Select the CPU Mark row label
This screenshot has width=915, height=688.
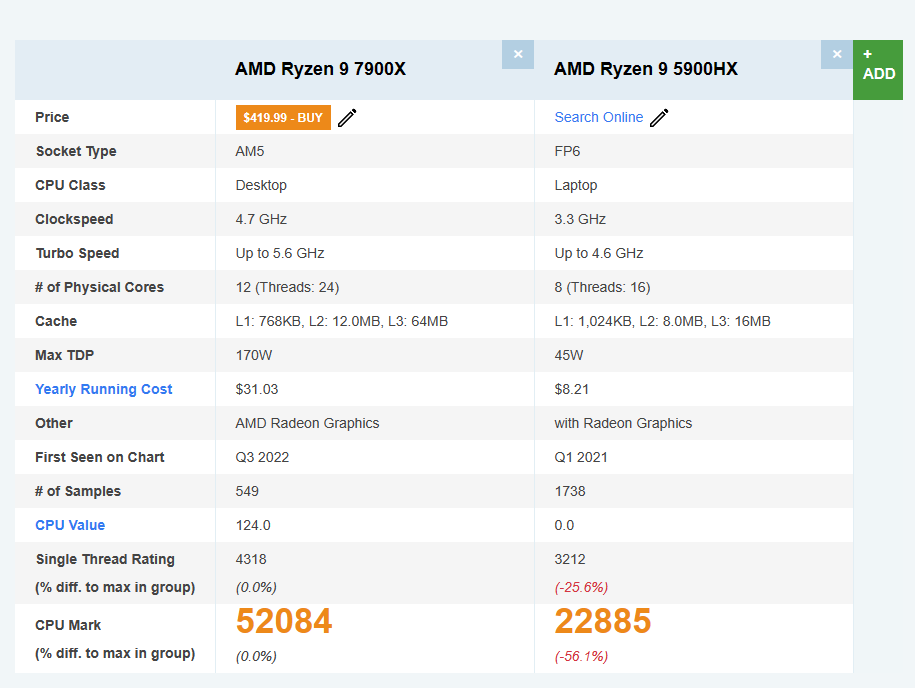pos(68,625)
